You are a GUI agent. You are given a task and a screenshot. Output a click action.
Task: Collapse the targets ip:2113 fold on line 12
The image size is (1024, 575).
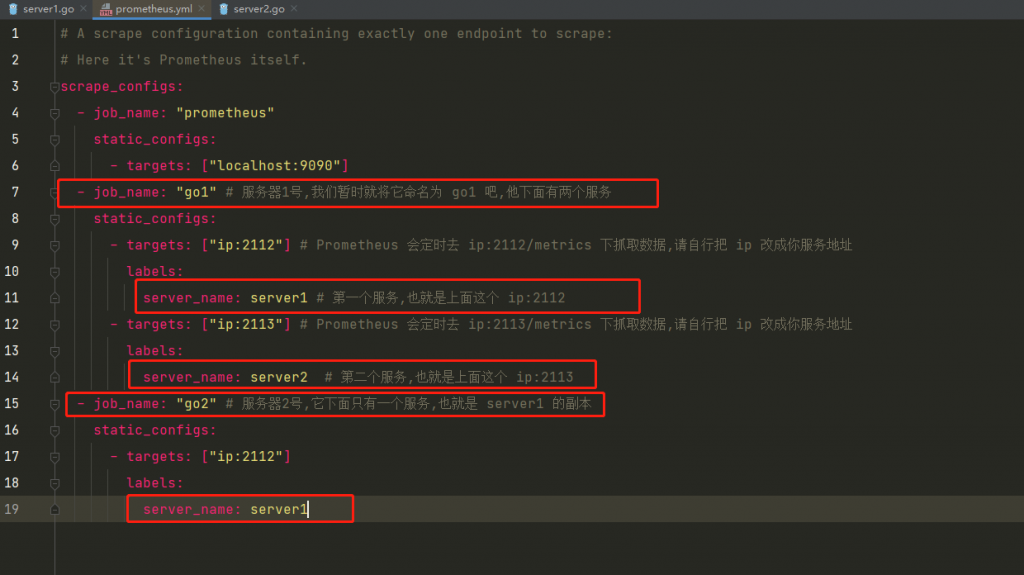55,325
